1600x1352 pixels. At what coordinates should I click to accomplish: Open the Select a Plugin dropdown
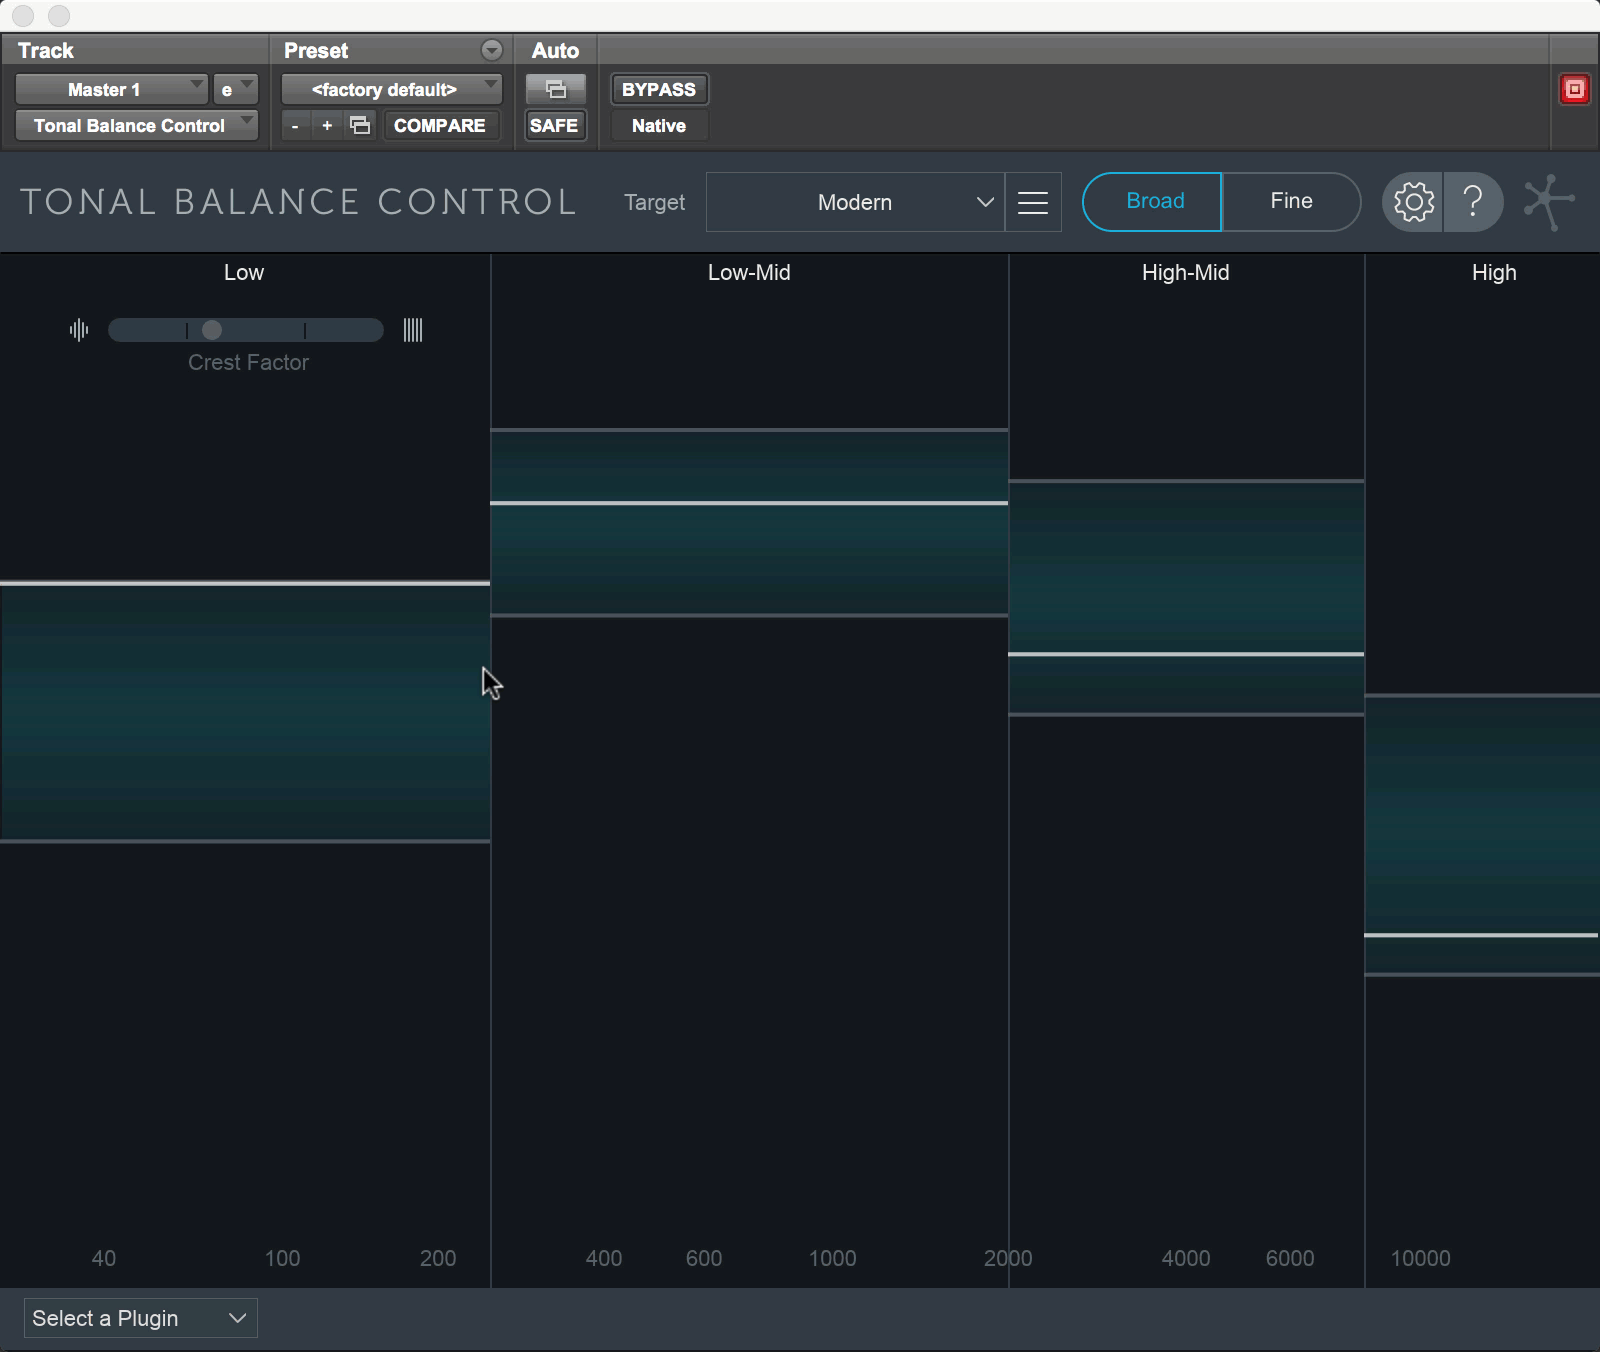coord(140,1318)
